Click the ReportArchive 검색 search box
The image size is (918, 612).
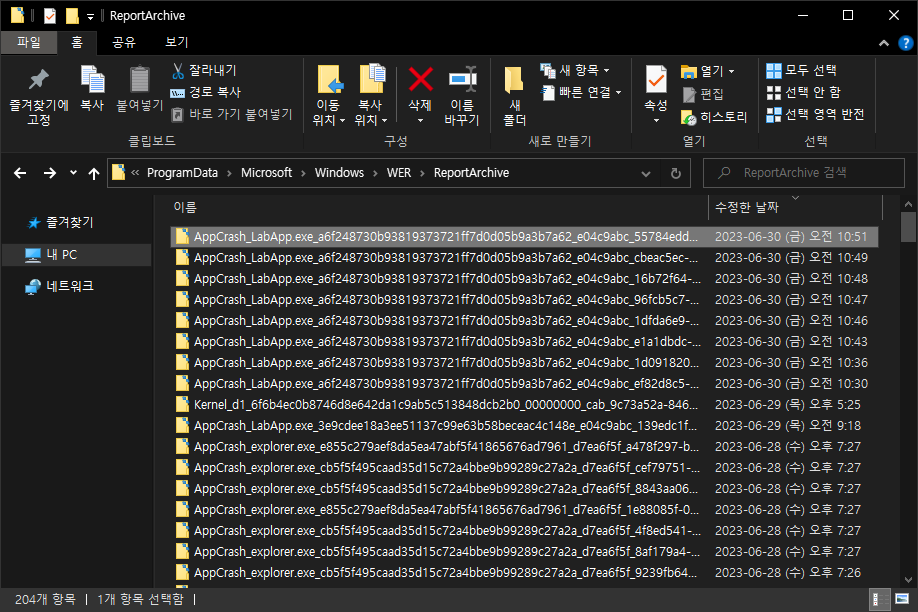click(803, 173)
